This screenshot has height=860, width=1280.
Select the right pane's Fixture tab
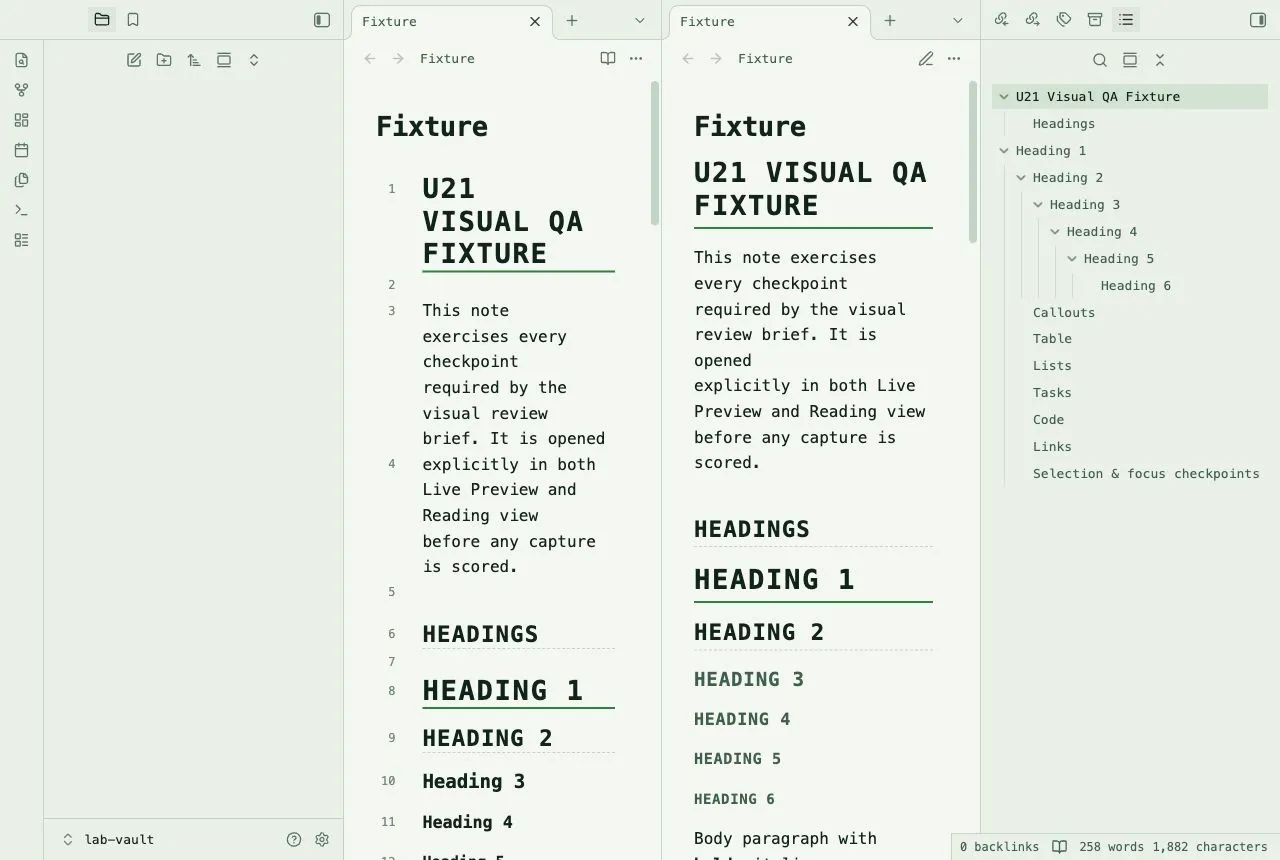[769, 21]
